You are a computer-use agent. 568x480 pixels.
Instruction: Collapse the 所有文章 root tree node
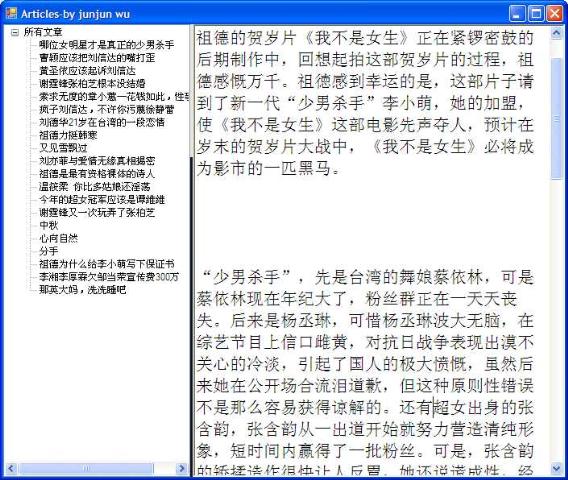[x=15, y=33]
